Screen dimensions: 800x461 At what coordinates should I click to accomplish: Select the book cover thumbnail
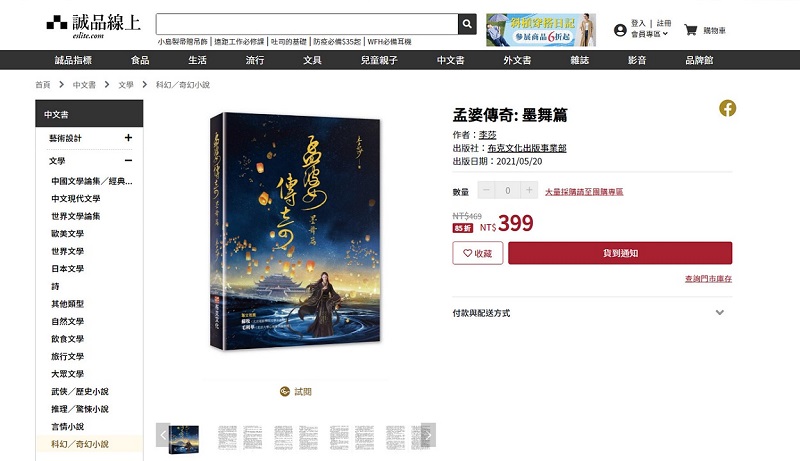[x=184, y=439]
